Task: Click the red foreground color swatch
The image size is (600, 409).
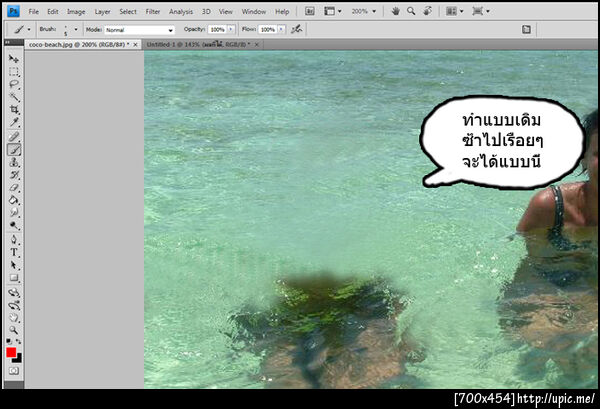Action: (x=11, y=352)
